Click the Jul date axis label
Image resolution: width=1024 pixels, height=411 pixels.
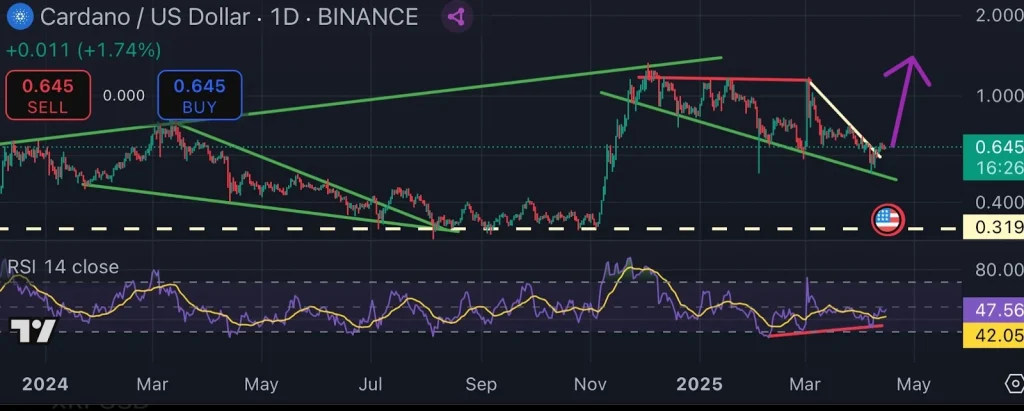370,384
